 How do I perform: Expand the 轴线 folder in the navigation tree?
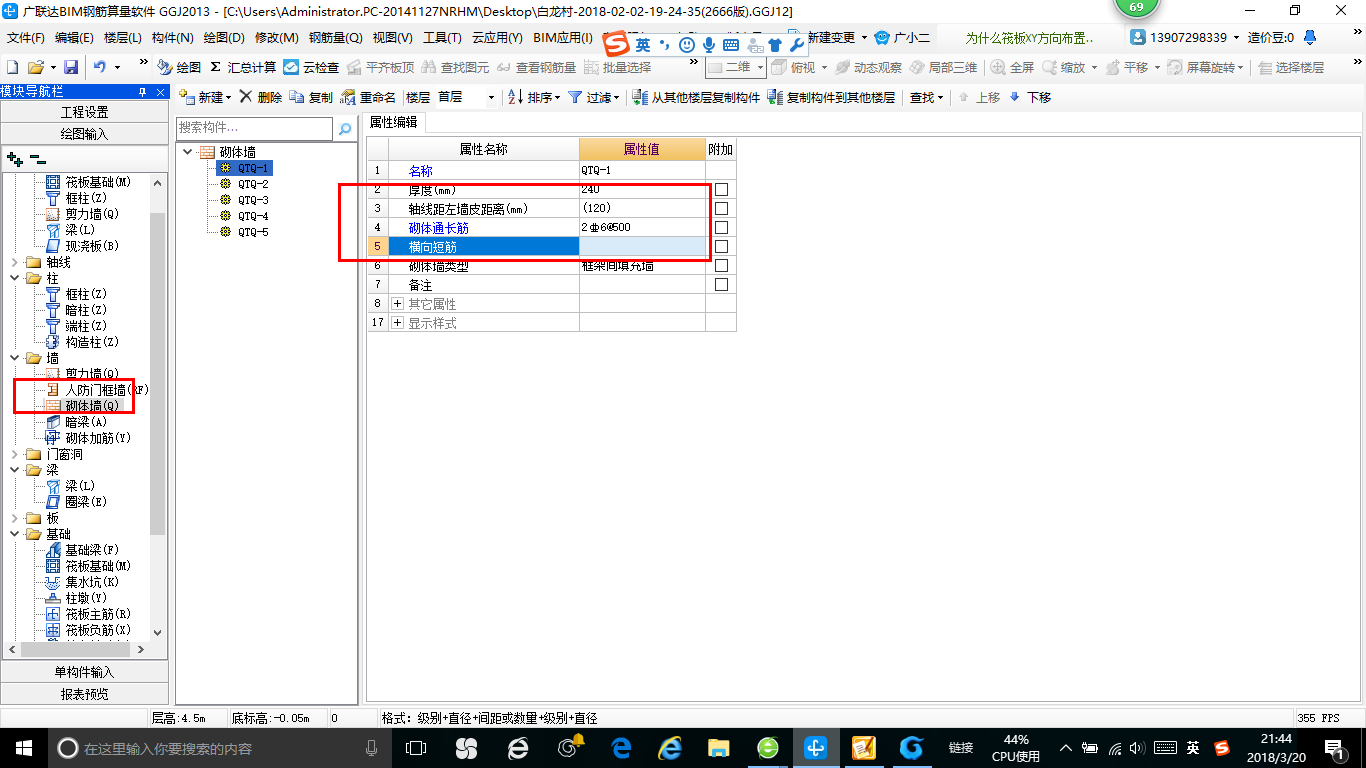click(x=14, y=262)
